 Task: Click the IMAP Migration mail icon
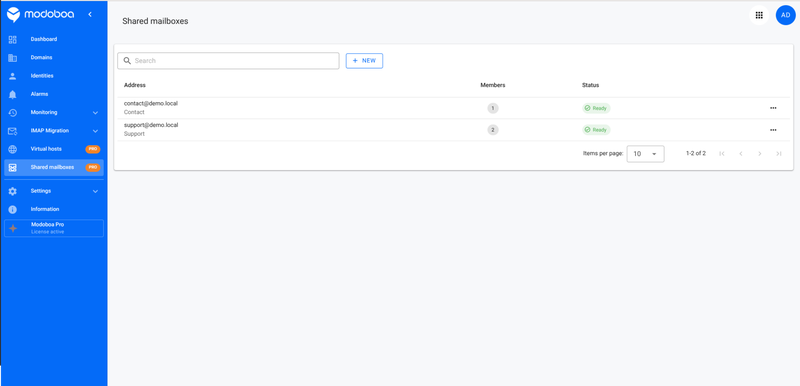[x=13, y=131]
